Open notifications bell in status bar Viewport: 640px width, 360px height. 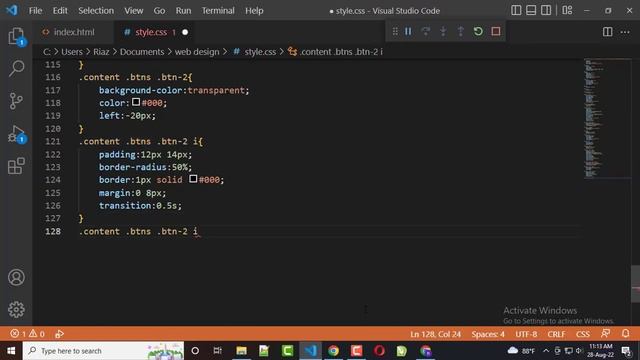625,334
